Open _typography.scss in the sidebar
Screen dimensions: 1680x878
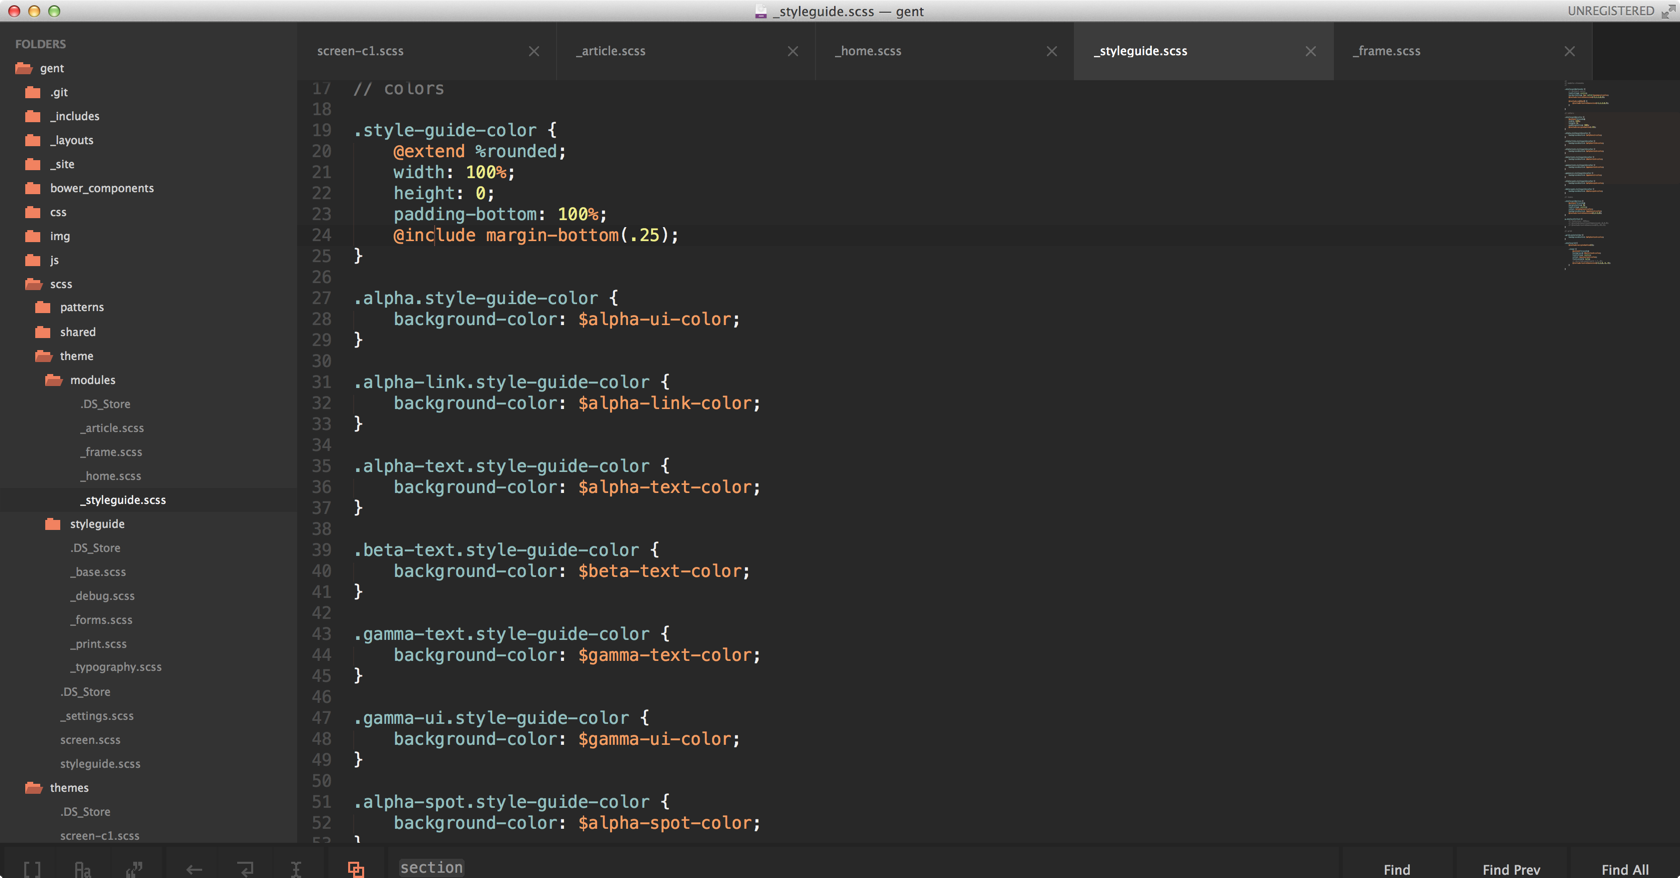coord(116,667)
